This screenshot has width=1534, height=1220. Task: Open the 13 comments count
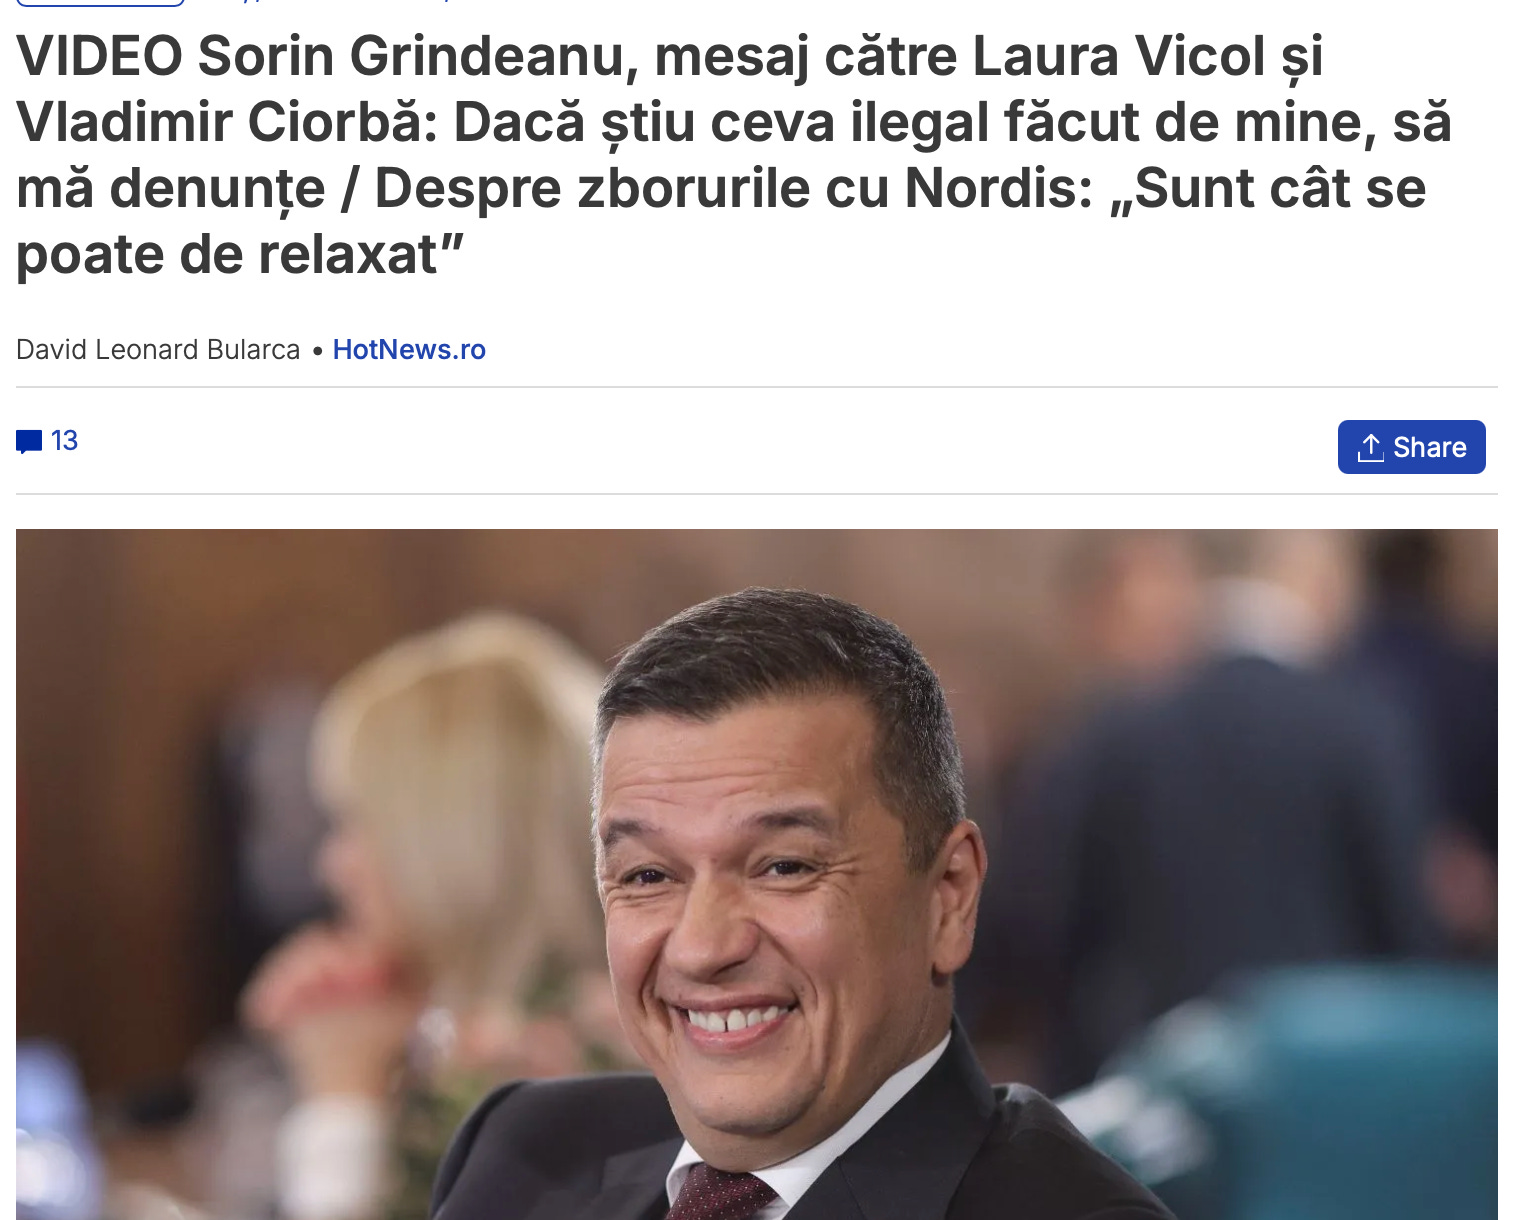64,441
